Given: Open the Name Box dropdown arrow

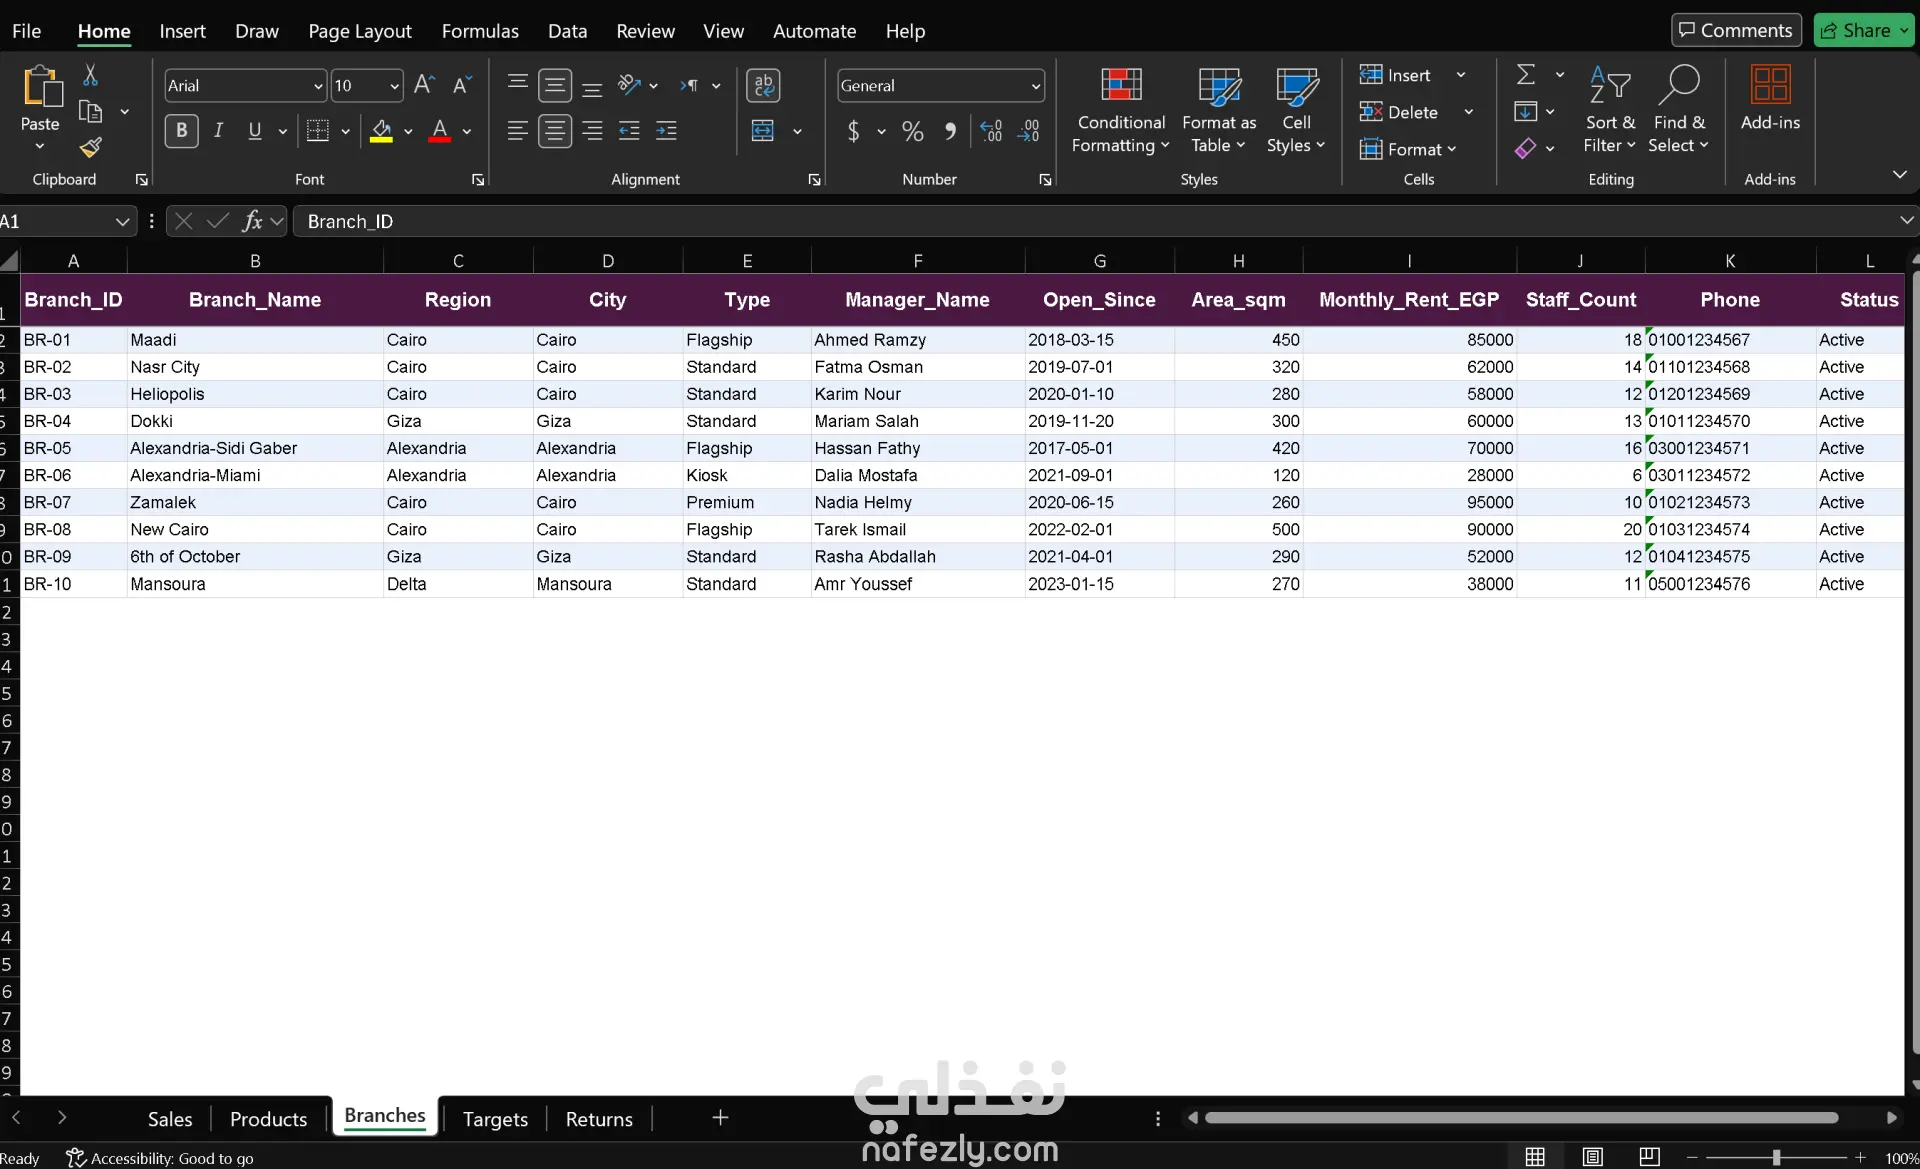Looking at the screenshot, I should [122, 221].
